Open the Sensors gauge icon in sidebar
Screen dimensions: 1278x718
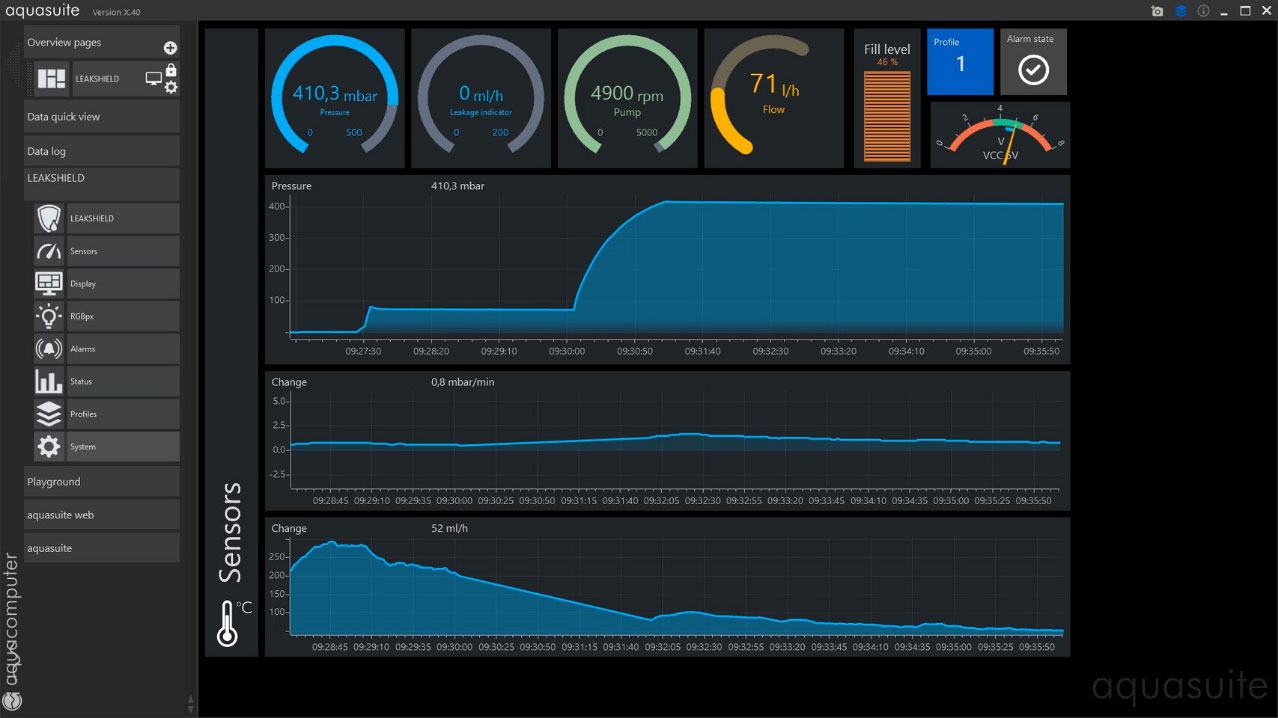point(49,251)
